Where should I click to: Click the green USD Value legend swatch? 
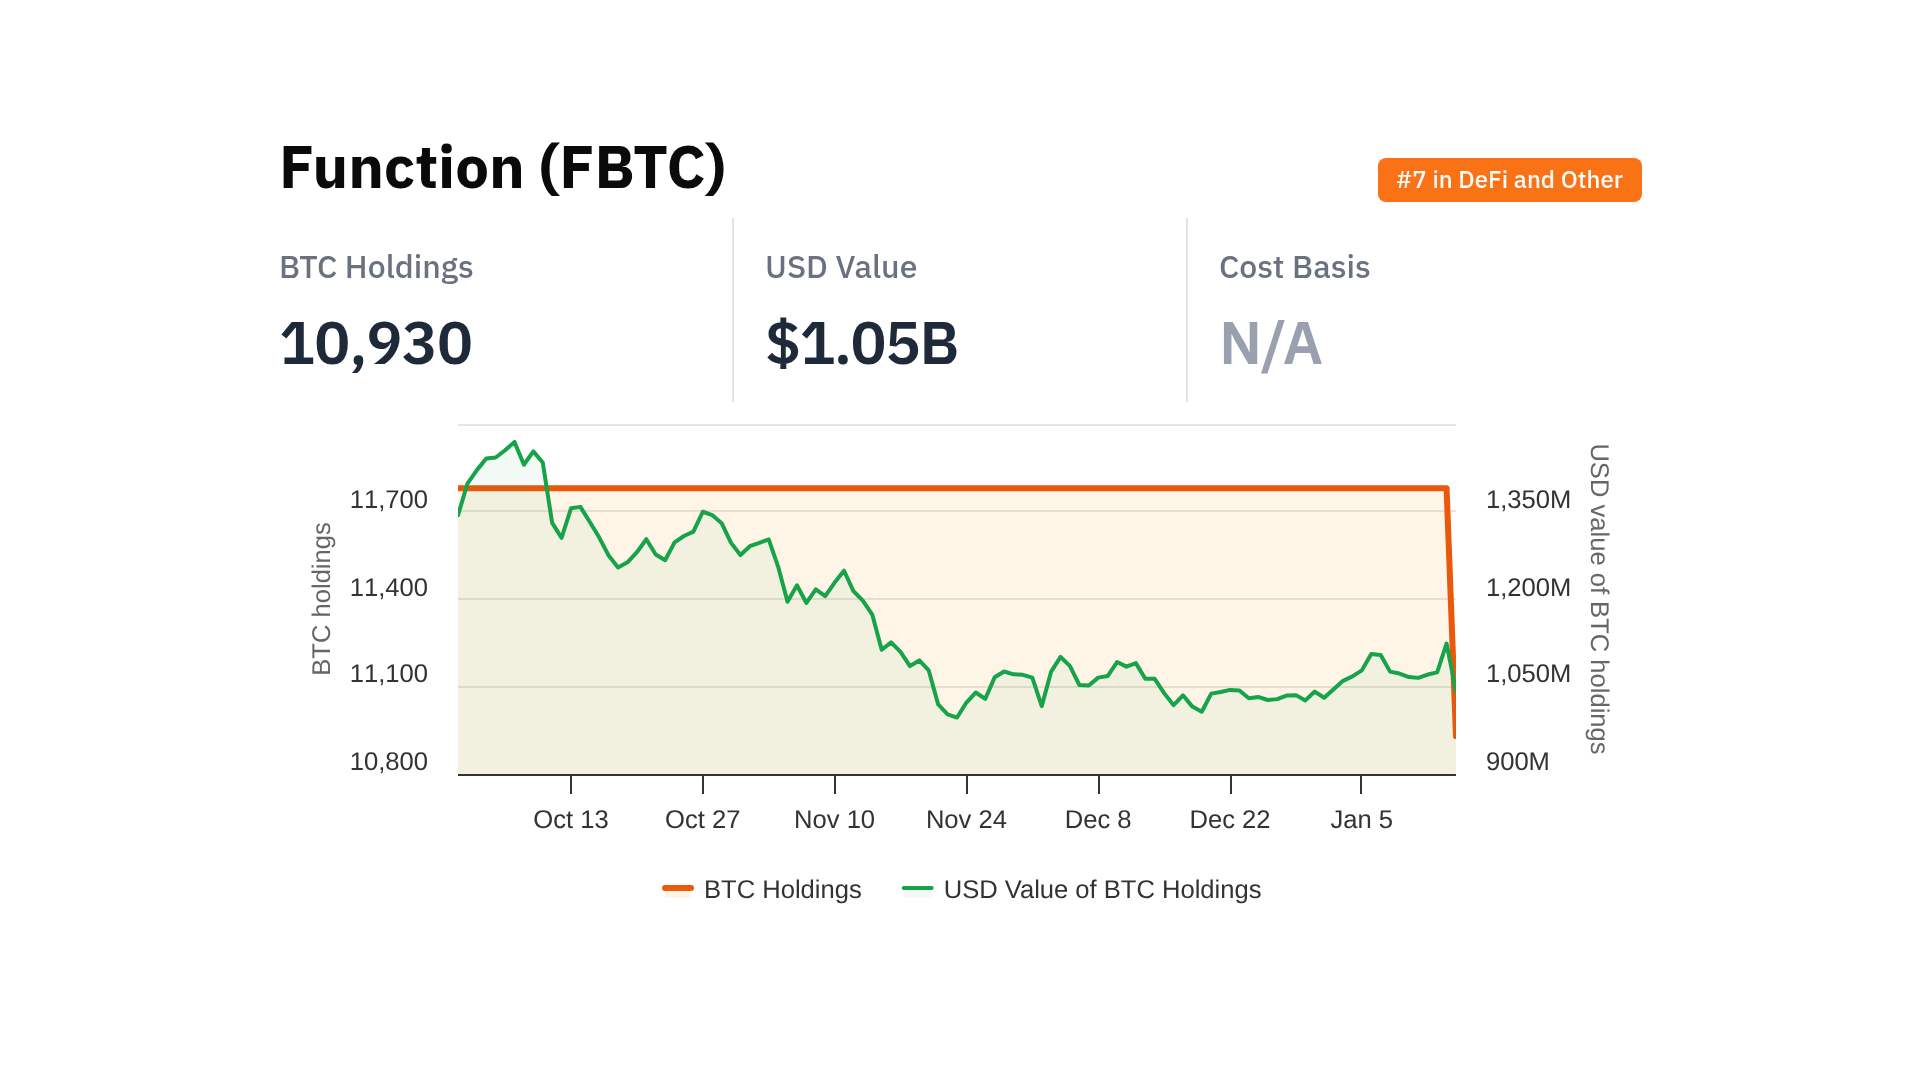click(x=917, y=888)
